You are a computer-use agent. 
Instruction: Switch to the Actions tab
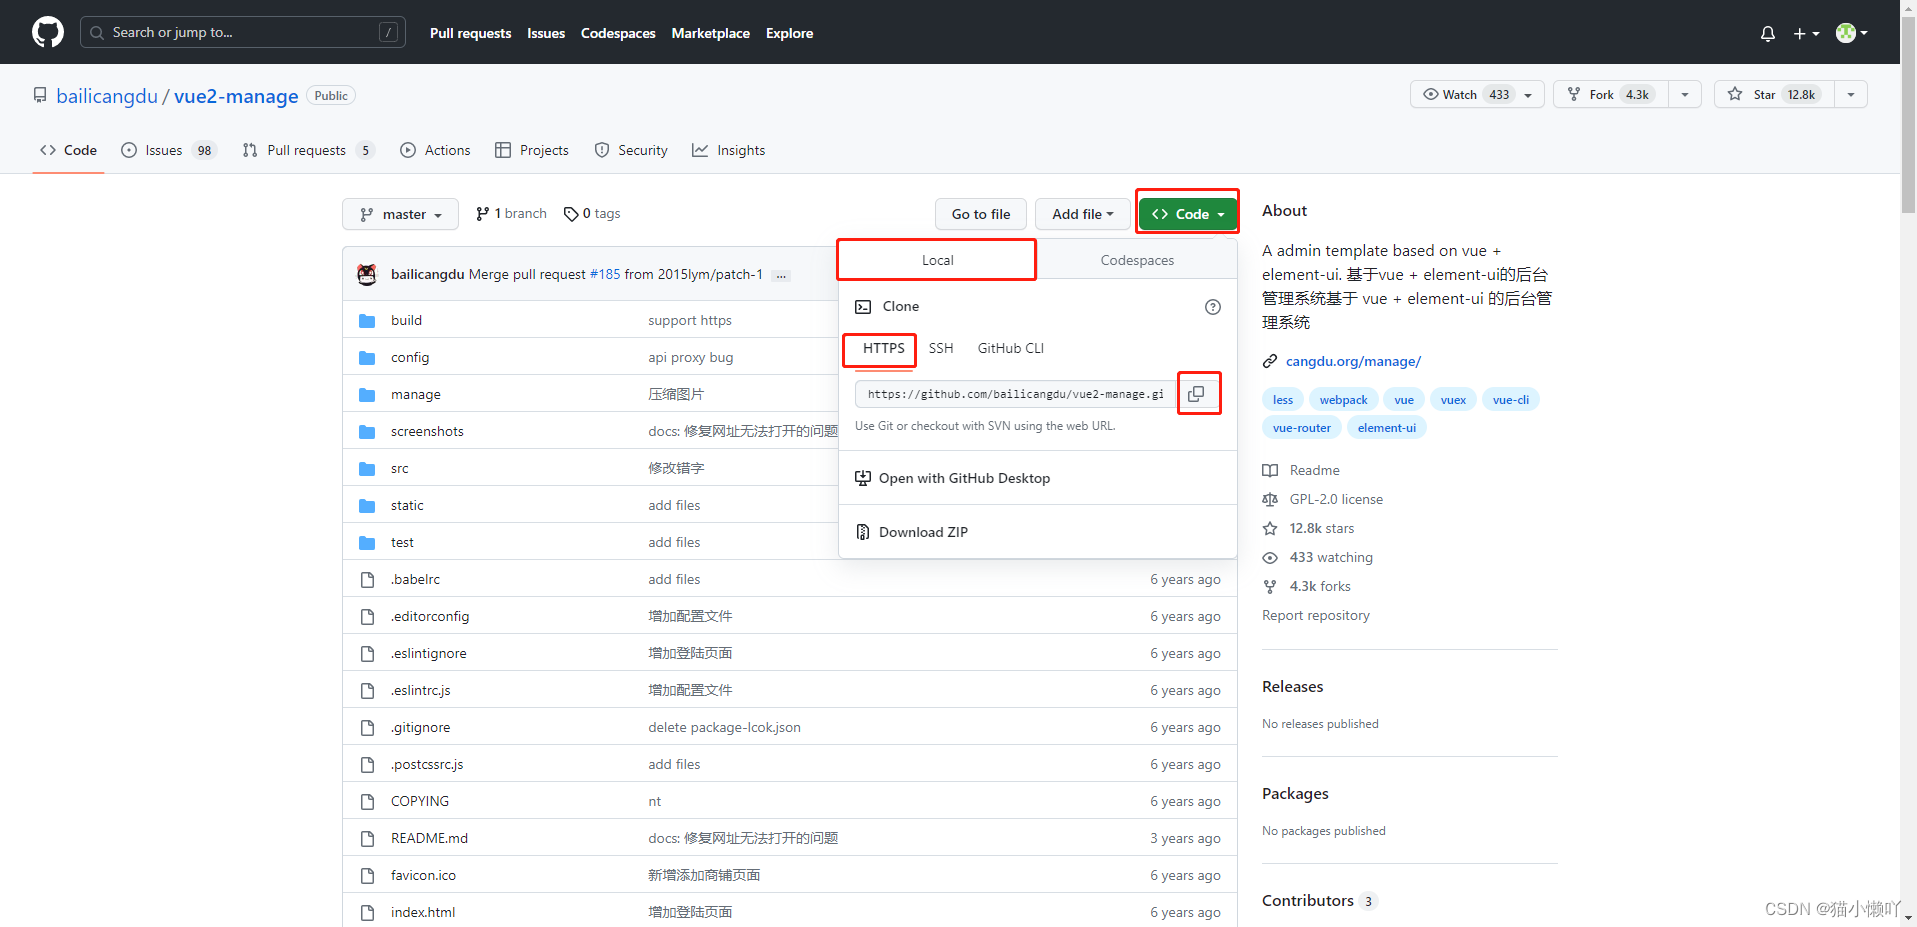tap(435, 150)
